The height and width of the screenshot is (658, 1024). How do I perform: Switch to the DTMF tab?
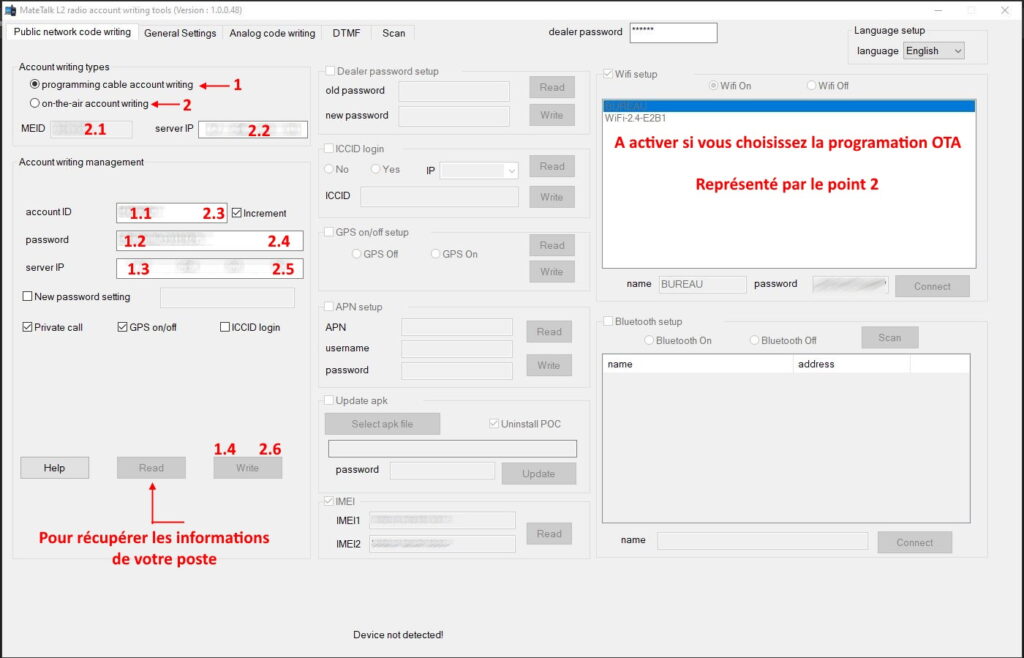[345, 32]
